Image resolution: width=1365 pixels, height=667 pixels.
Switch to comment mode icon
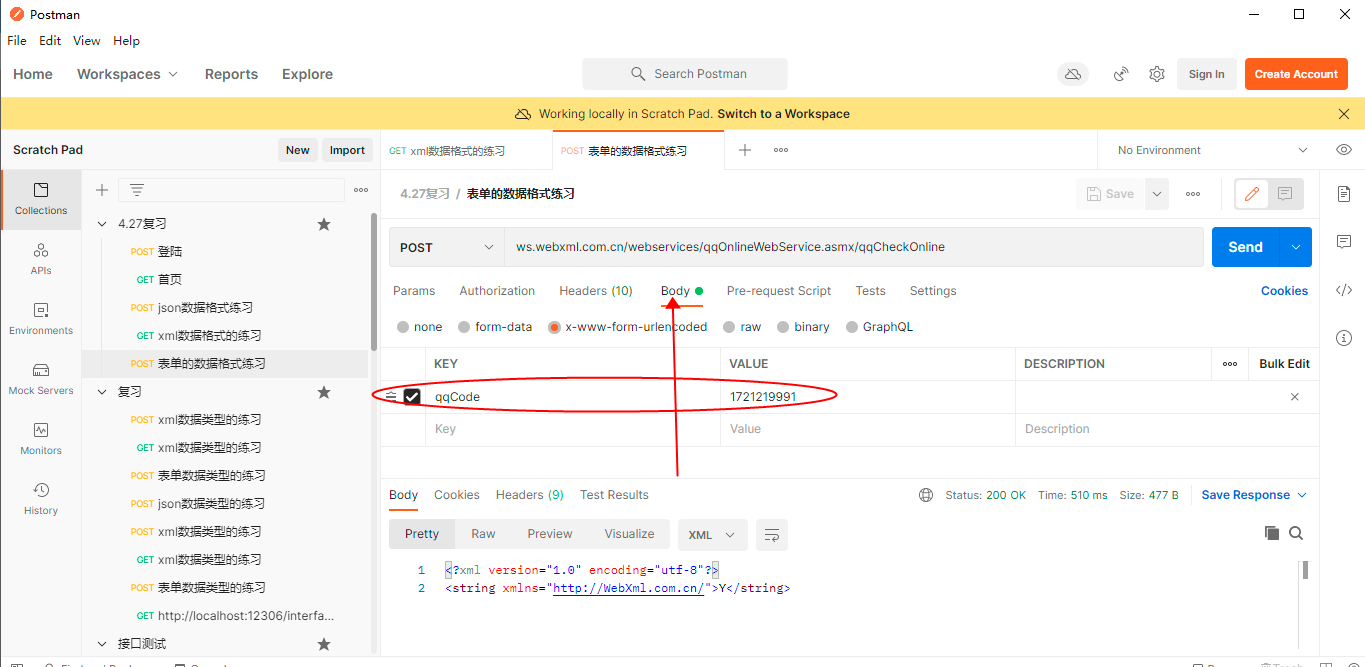[1285, 194]
